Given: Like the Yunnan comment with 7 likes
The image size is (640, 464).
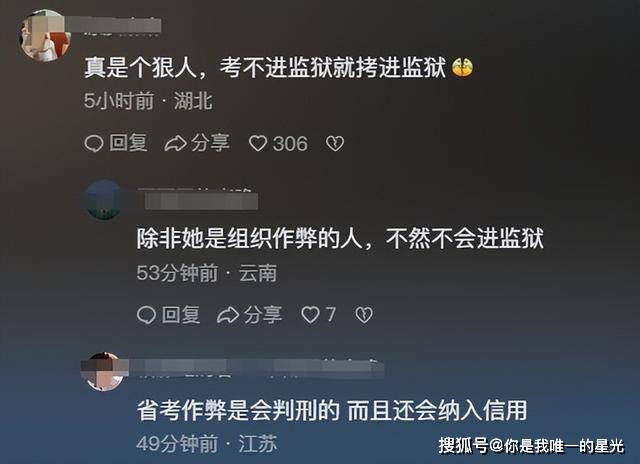Looking at the screenshot, I should [x=310, y=315].
